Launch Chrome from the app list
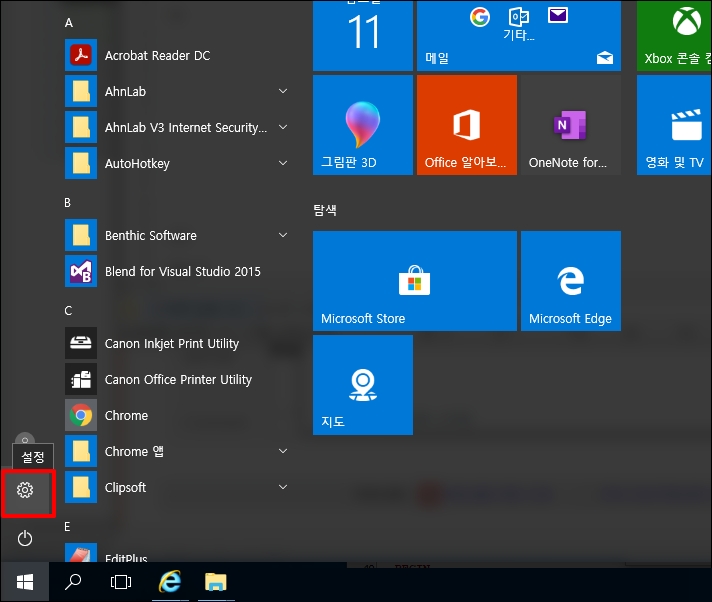 (177, 415)
